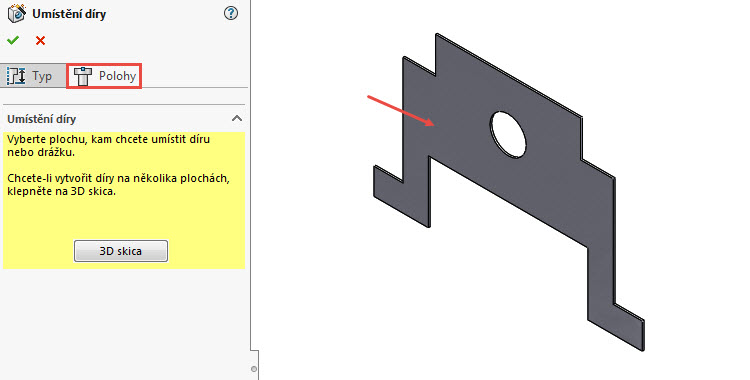750x380 pixels.
Task: Switch to the Polohy tab
Action: (104, 76)
